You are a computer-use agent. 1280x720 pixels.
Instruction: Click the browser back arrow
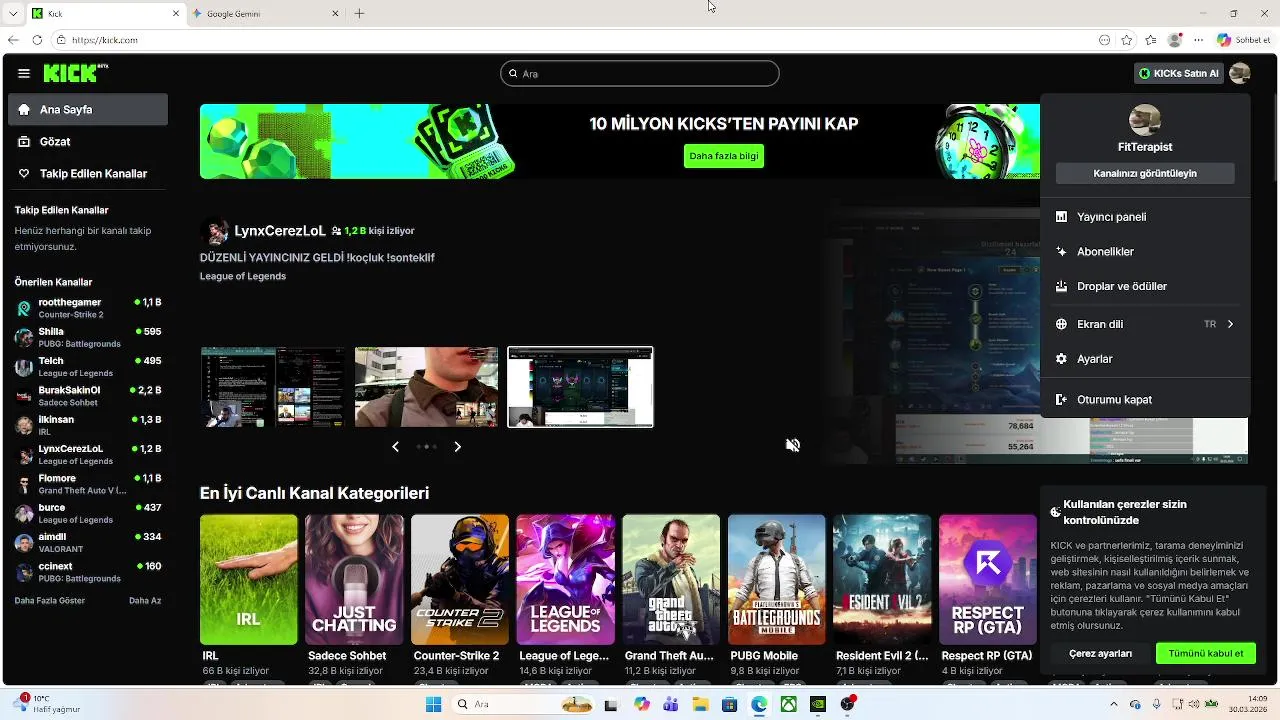point(13,40)
